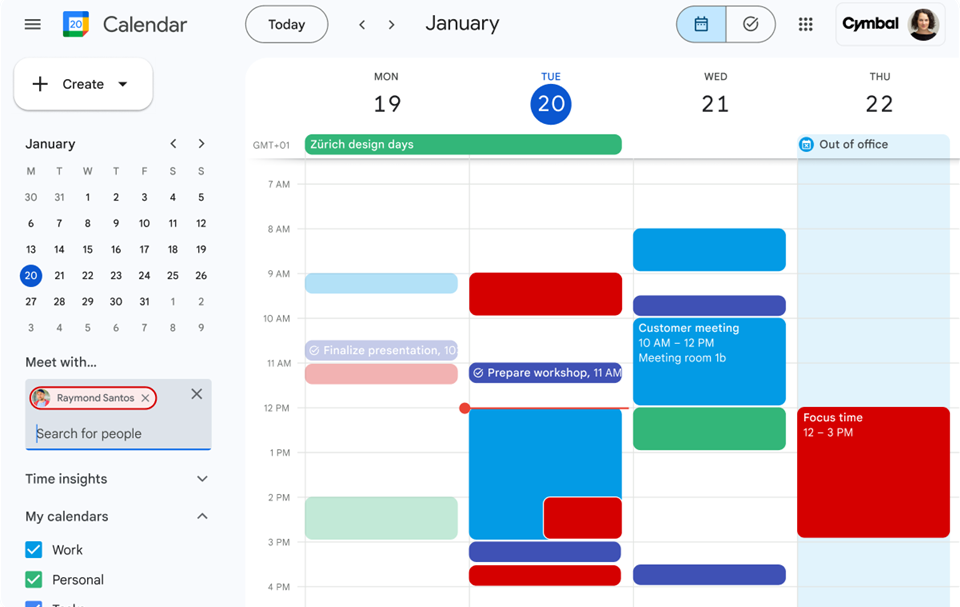Screen dimensions: 960x607
Task: Toggle the Personal calendar checkbox
Action: point(34,579)
